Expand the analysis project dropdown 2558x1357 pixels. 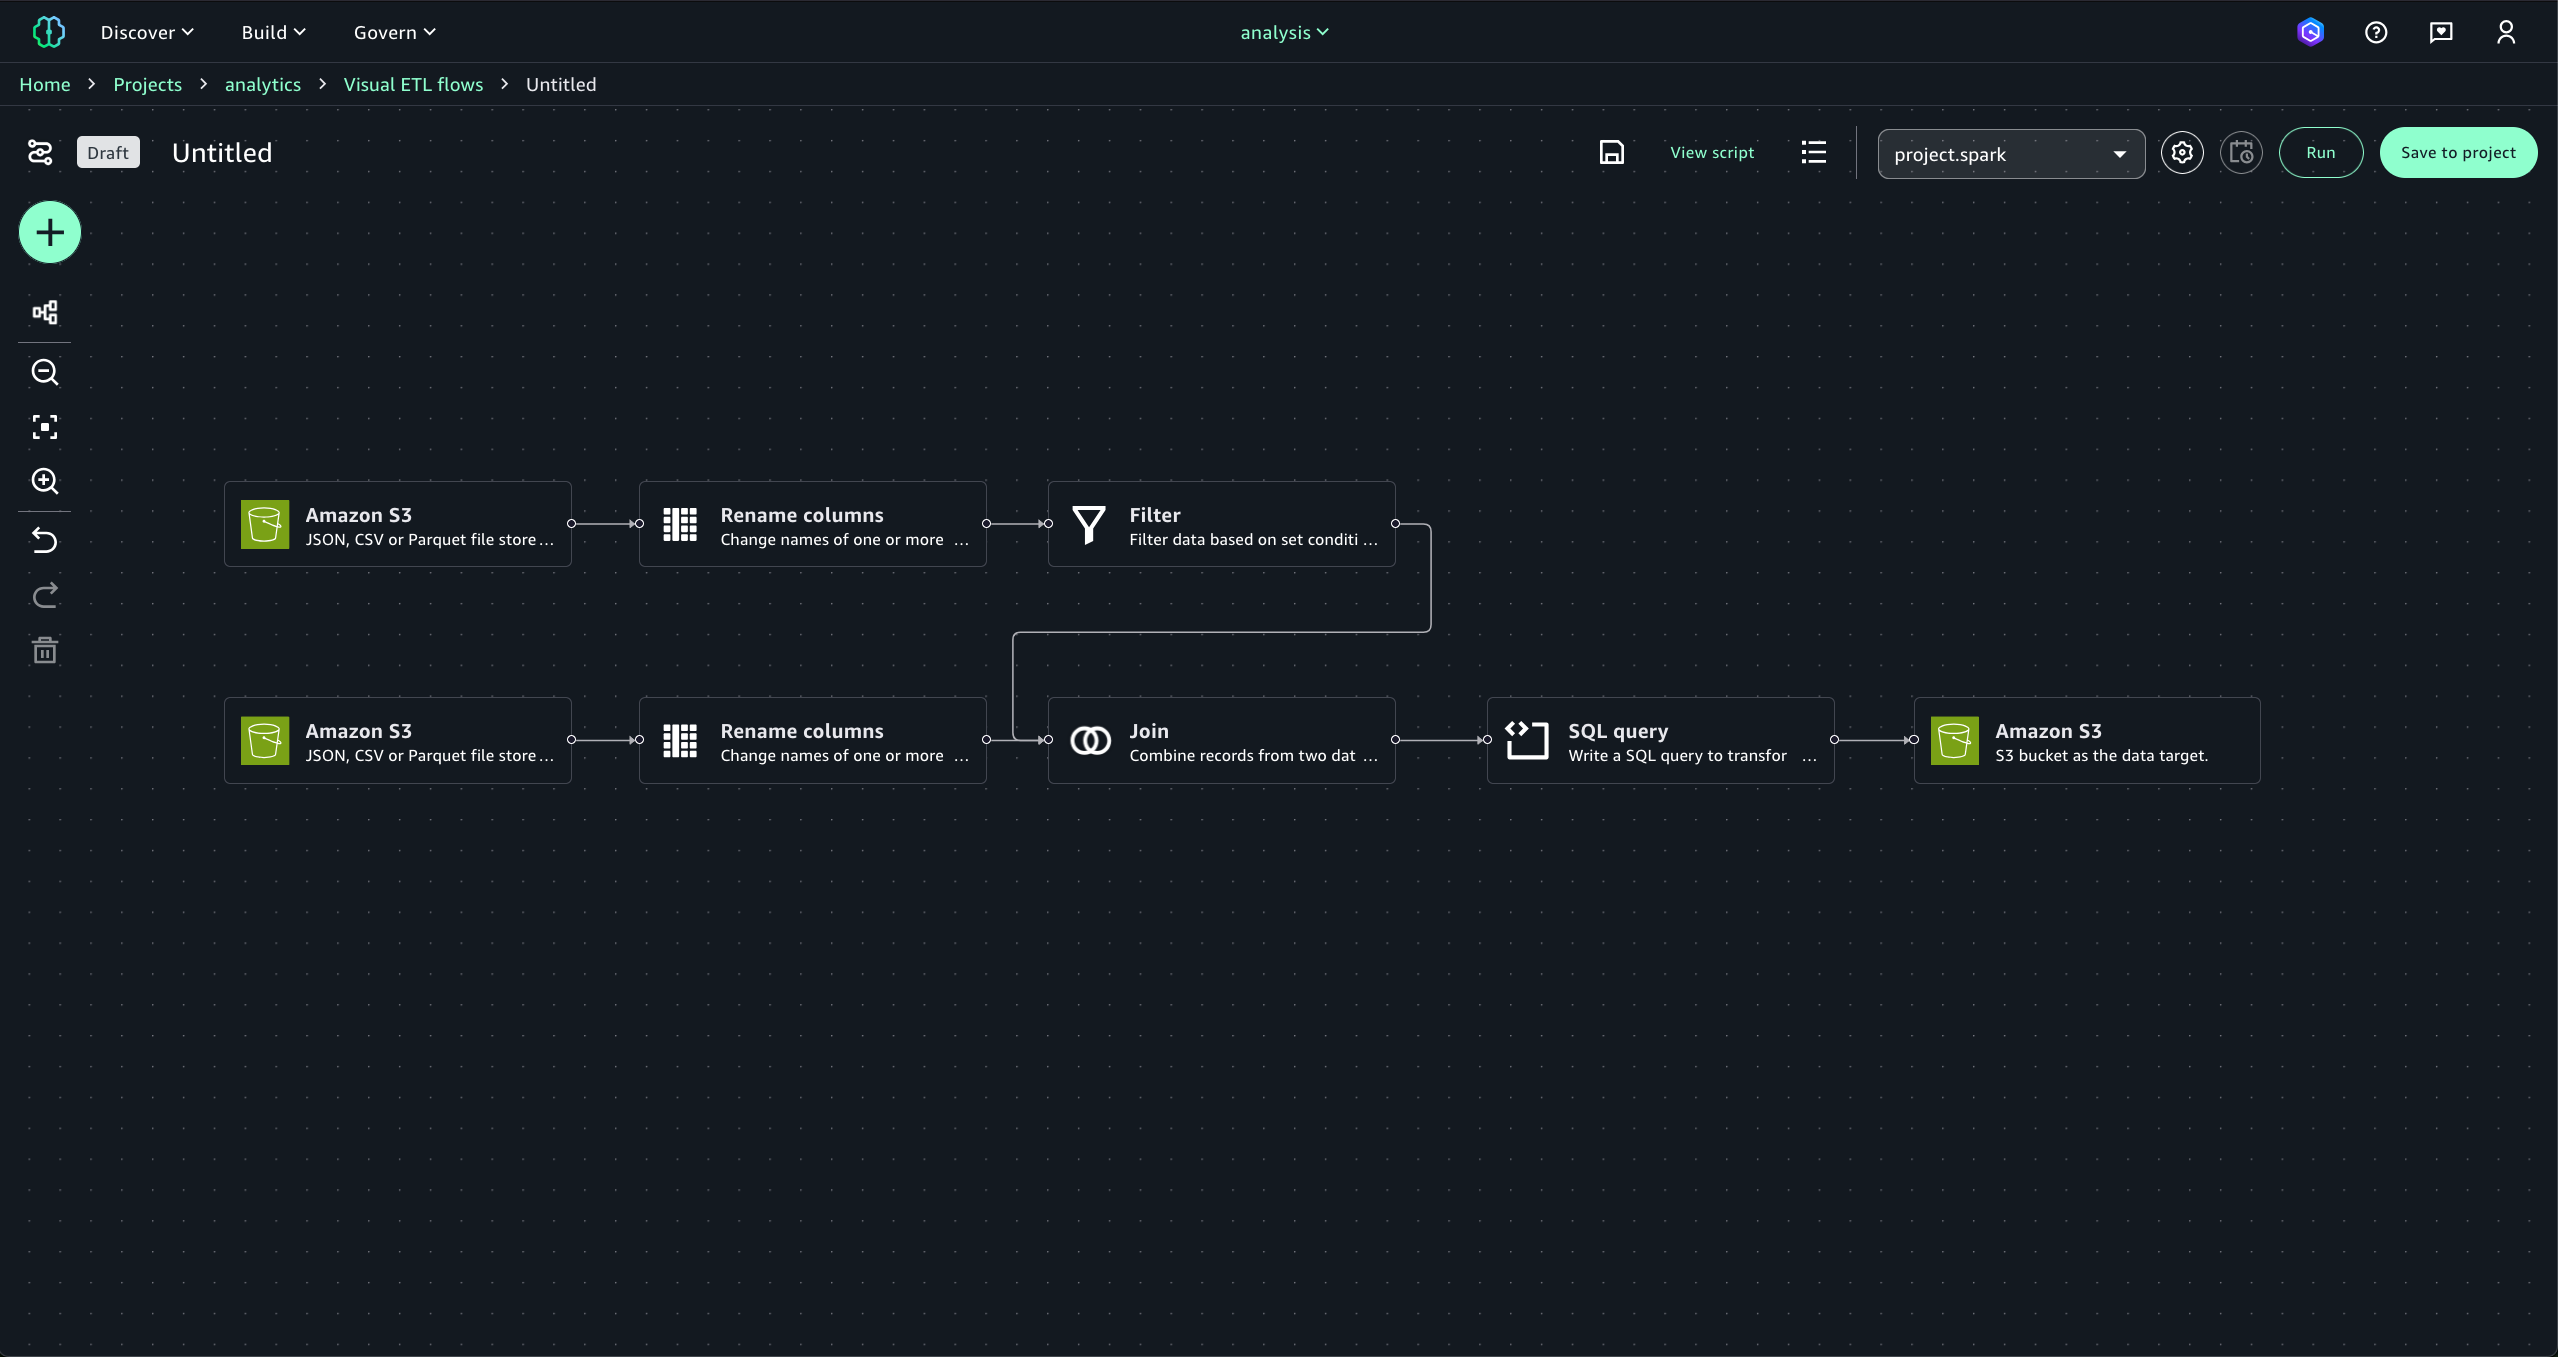click(x=1284, y=33)
